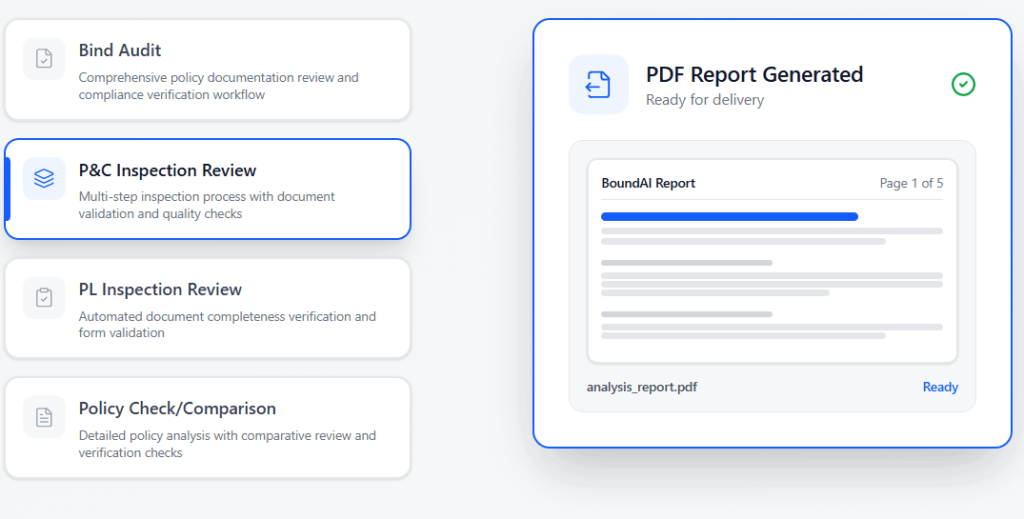Screen dimensions: 1024x519
Task: Click the PL Inspection Review clipboard icon
Action: coord(44,298)
